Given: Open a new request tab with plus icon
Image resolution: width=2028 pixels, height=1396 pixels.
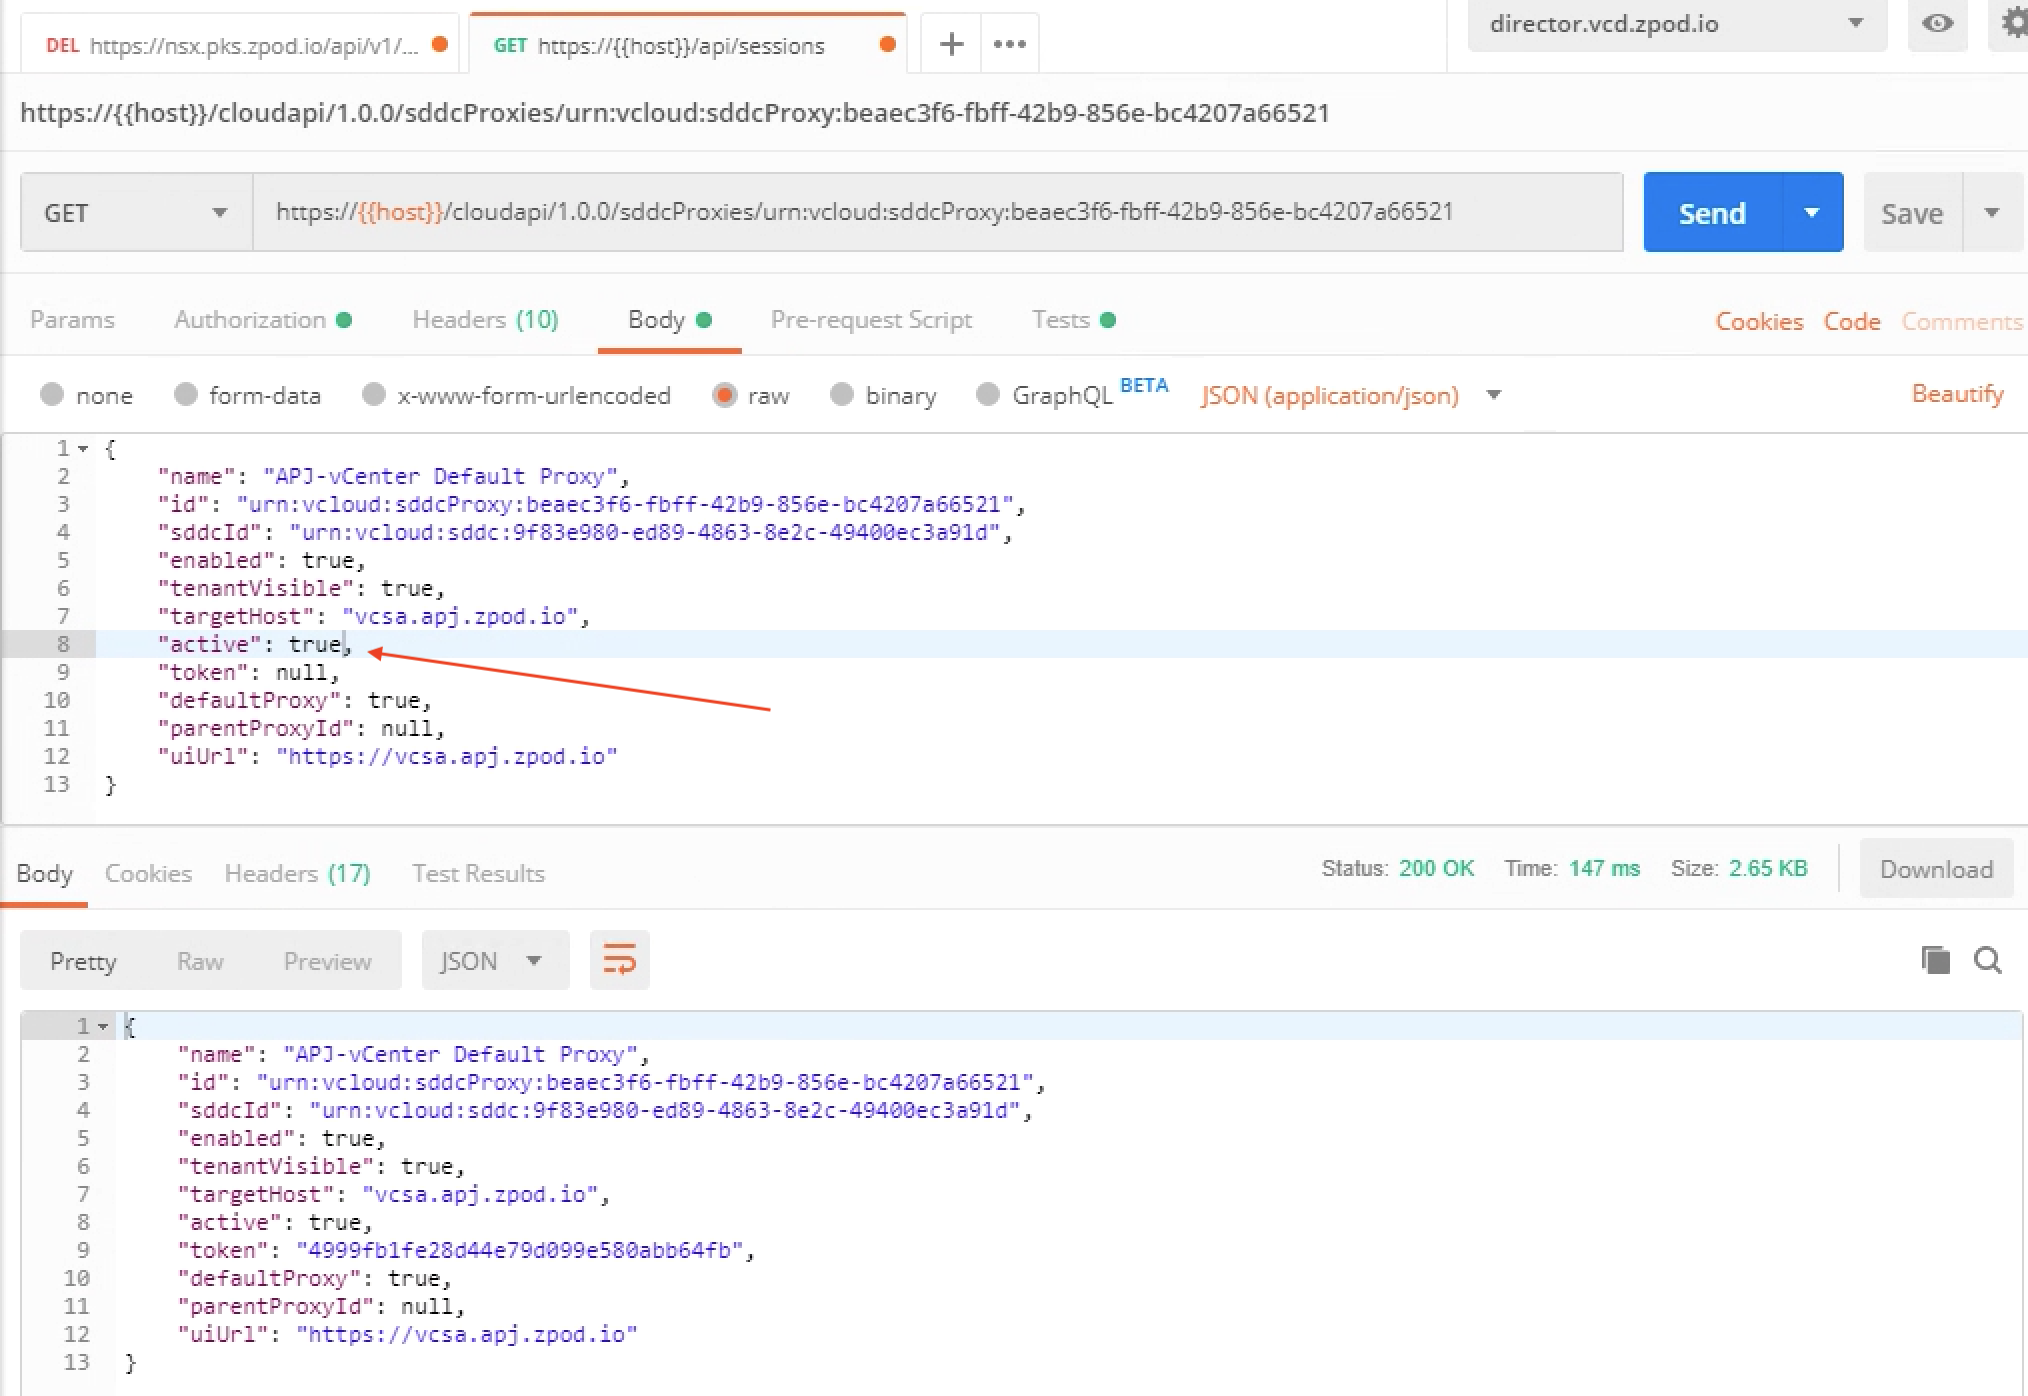Looking at the screenshot, I should pyautogui.click(x=951, y=44).
